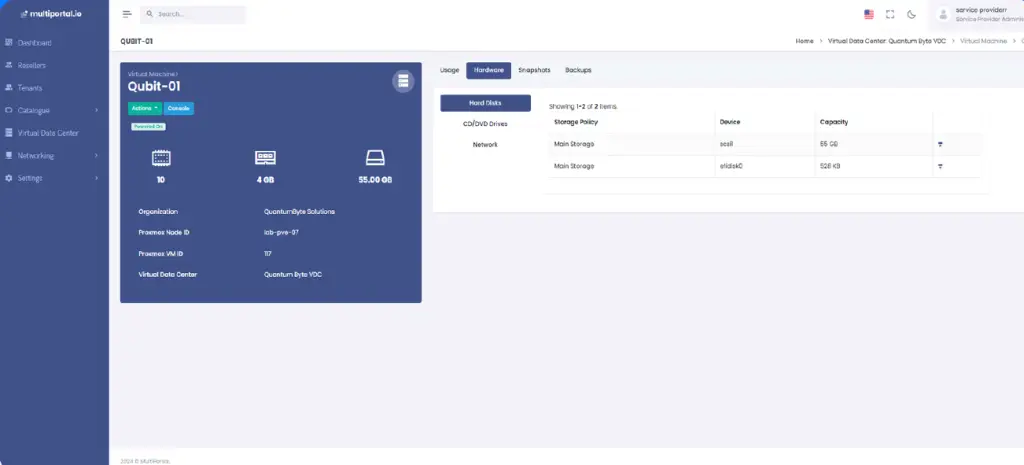Open the US flag language selector
The image size is (1024, 465).
(x=869, y=14)
